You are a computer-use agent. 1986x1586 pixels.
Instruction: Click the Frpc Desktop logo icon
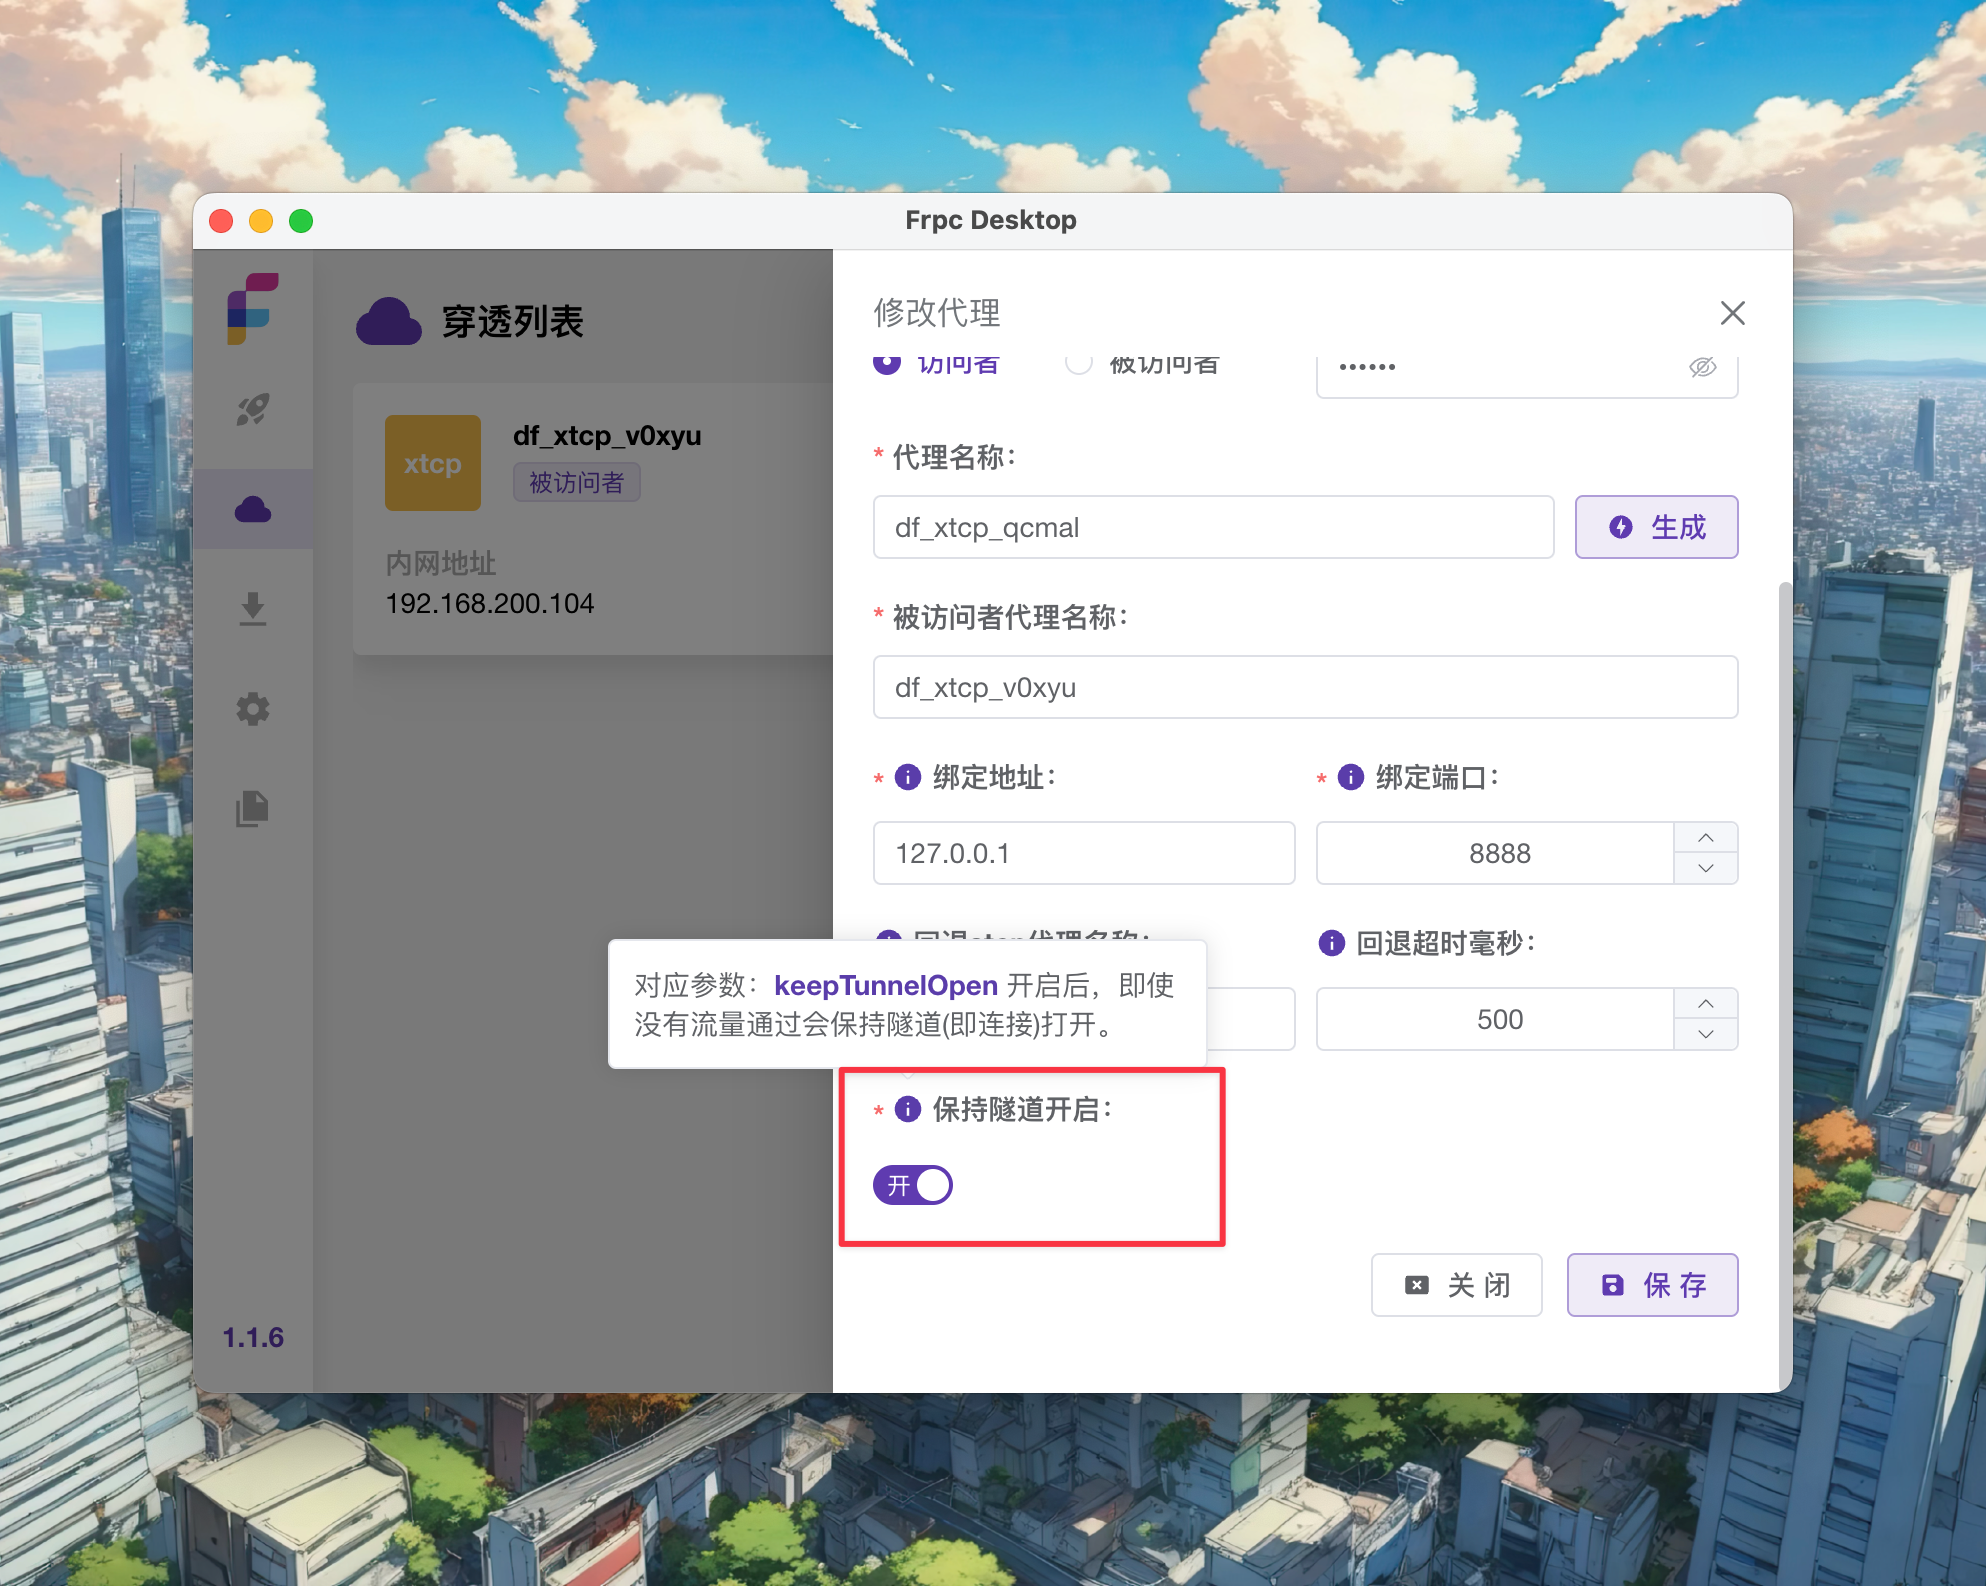click(x=253, y=309)
